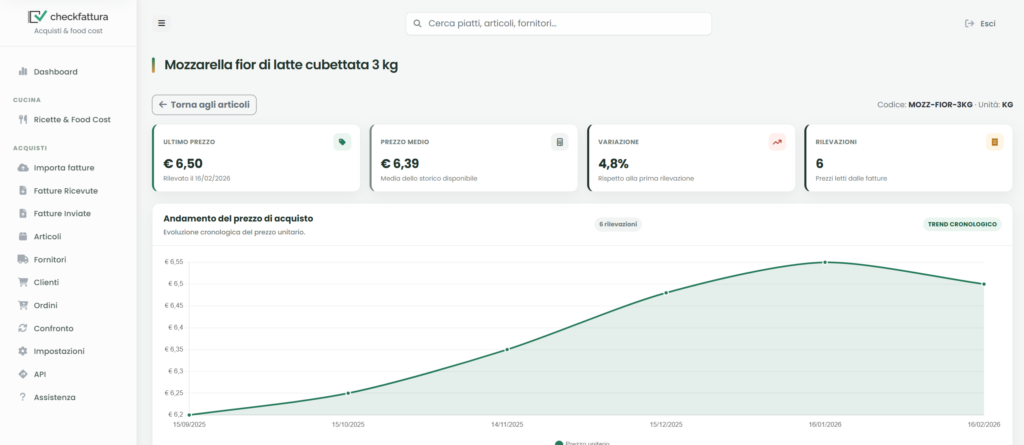Click the 15/09/2025 axis date label
The image size is (1024, 445).
coord(189,424)
